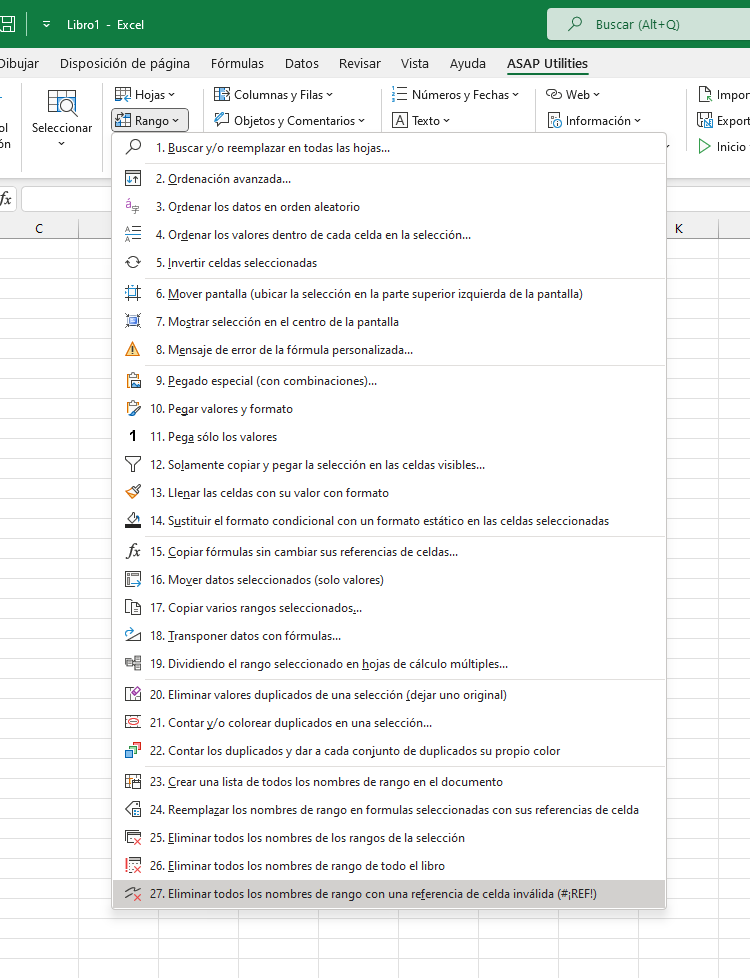Choose Ordenar los datos en orden aleatorio
The width and height of the screenshot is (750, 978).
389,206
